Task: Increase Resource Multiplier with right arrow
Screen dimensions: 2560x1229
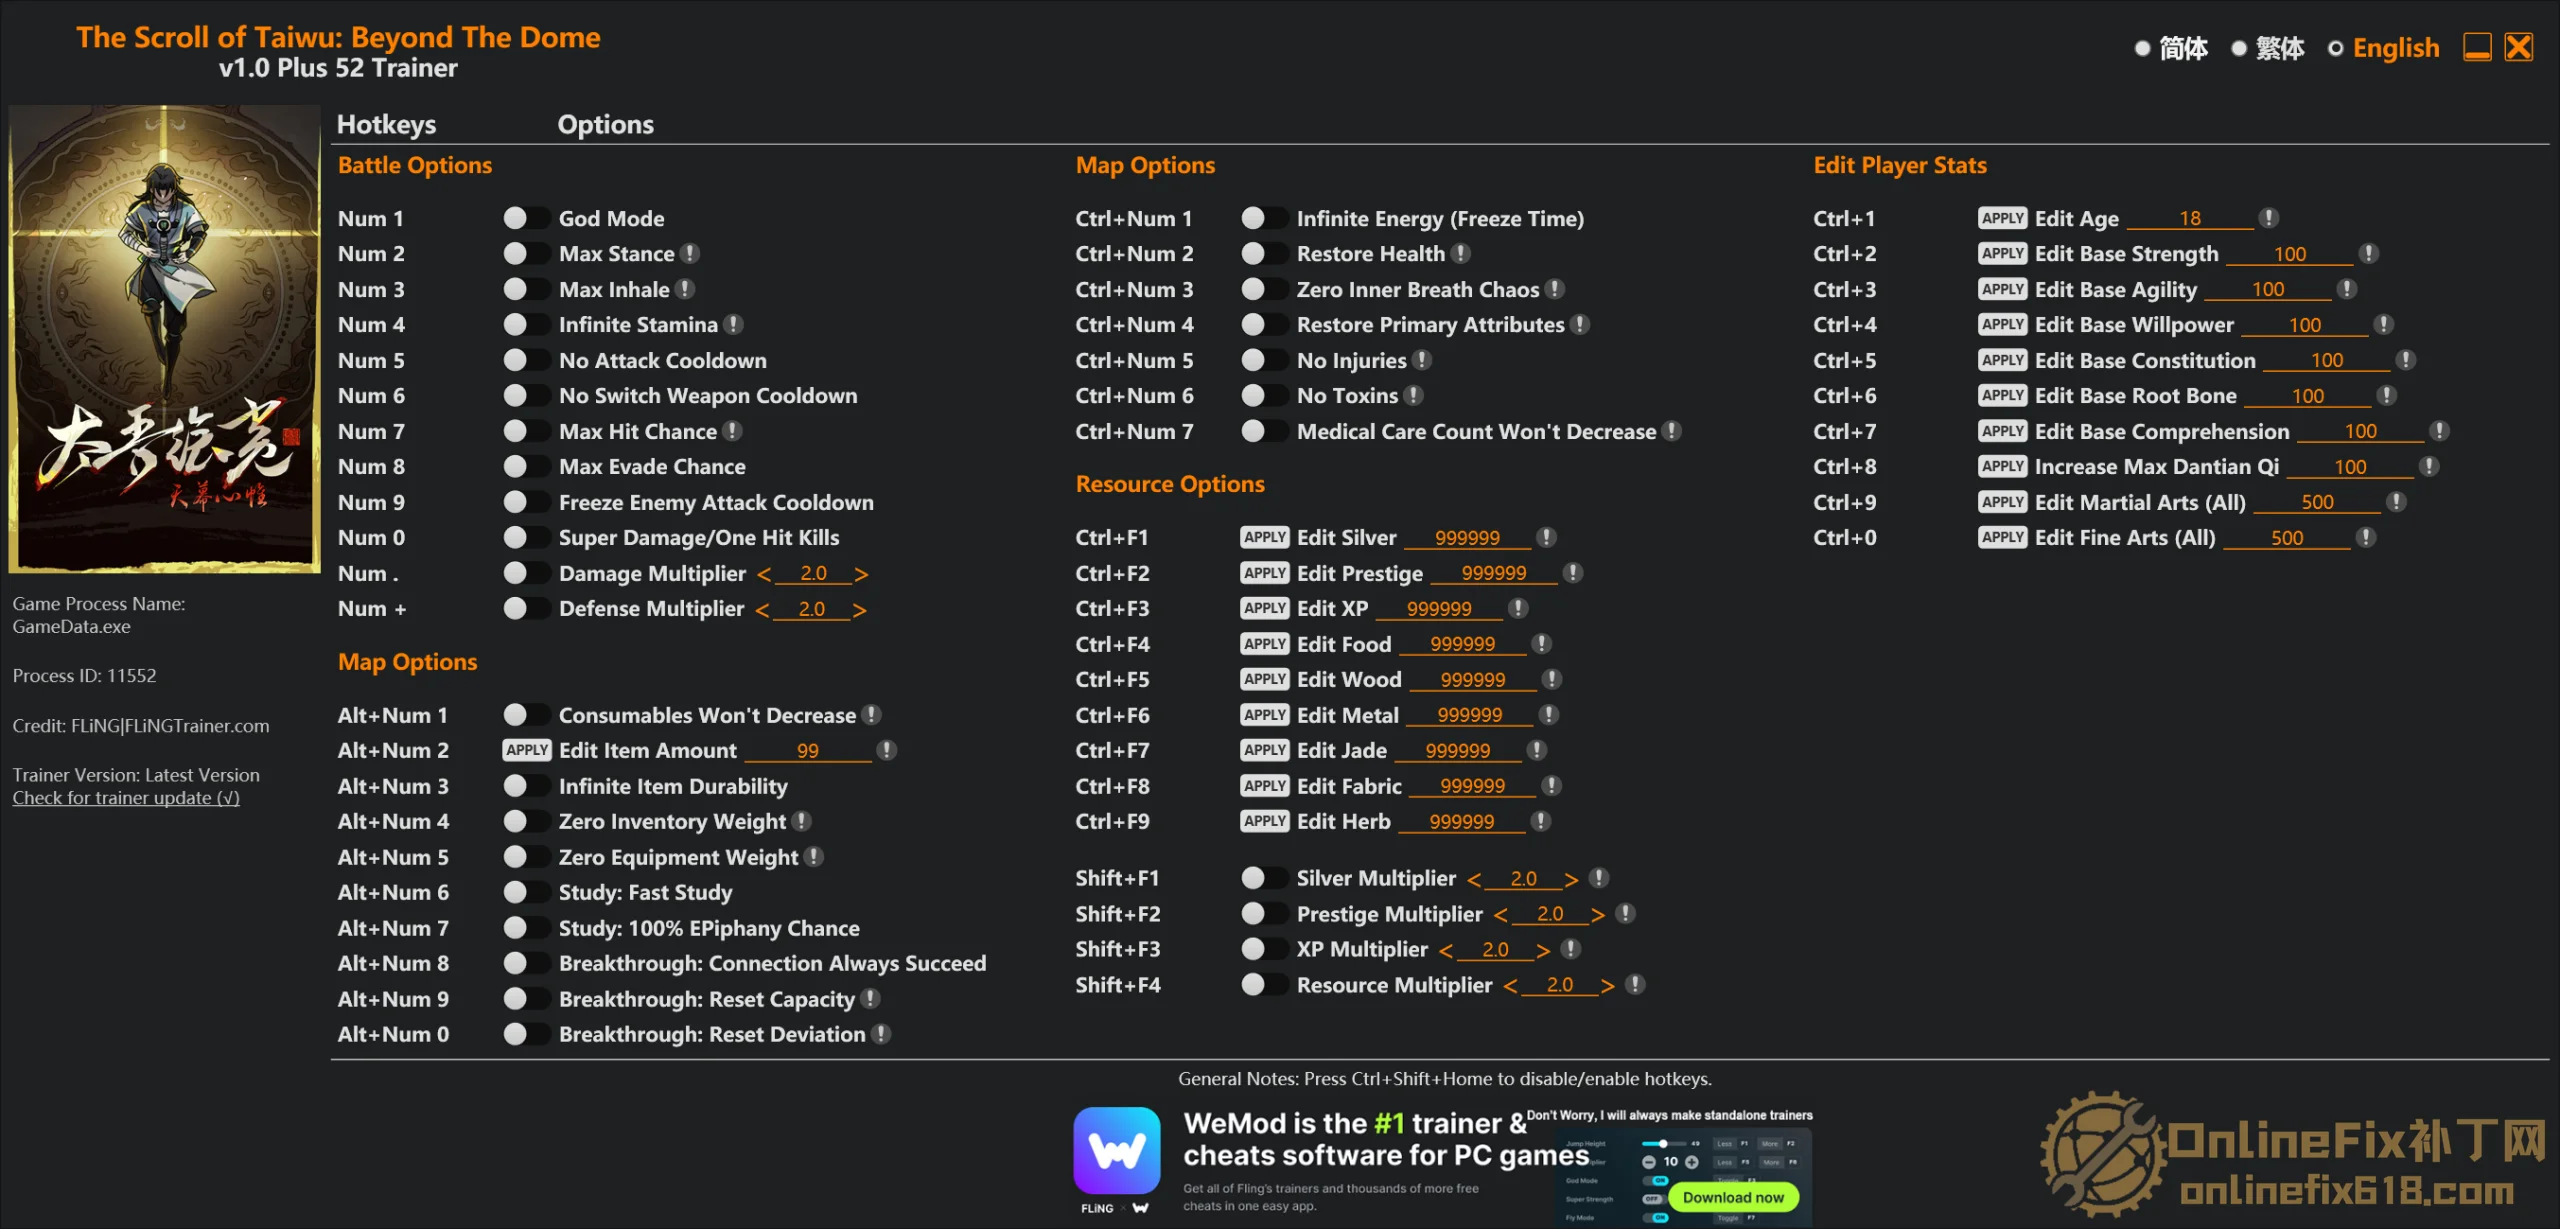Action: click(1607, 986)
